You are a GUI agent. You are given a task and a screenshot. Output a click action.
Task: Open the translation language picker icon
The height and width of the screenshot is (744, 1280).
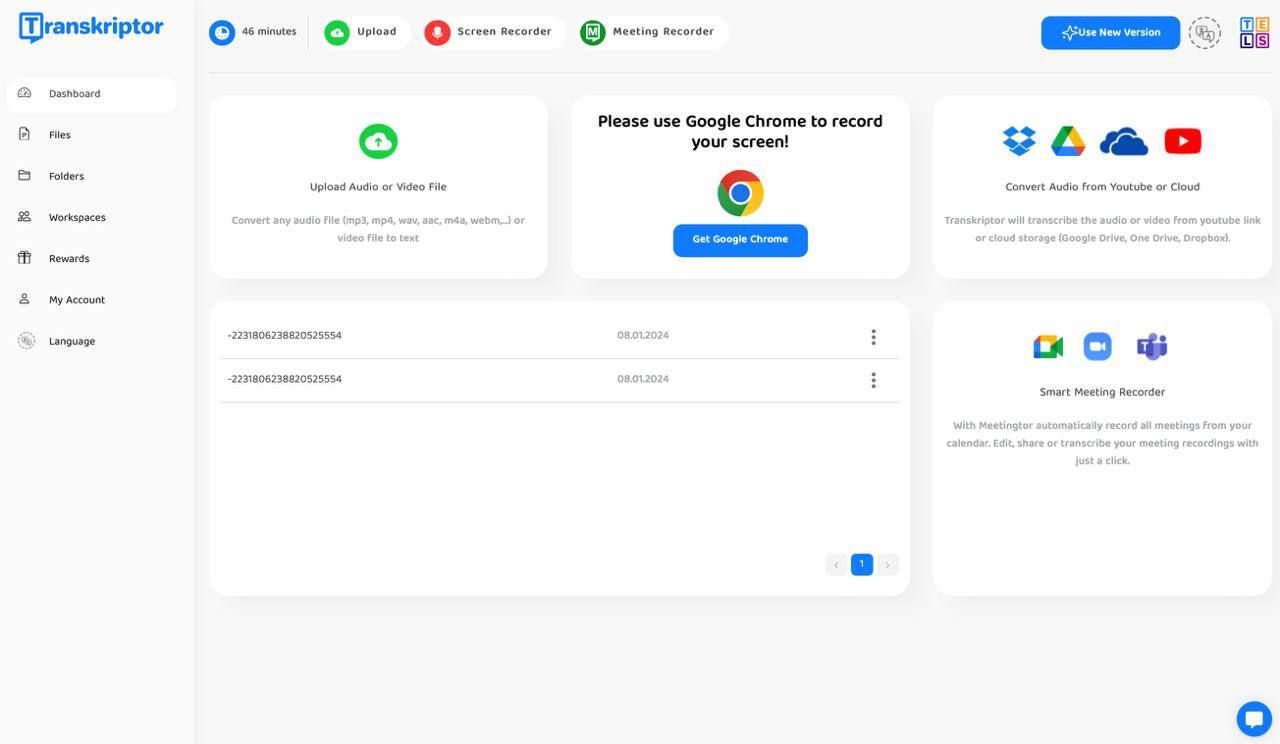(1204, 32)
